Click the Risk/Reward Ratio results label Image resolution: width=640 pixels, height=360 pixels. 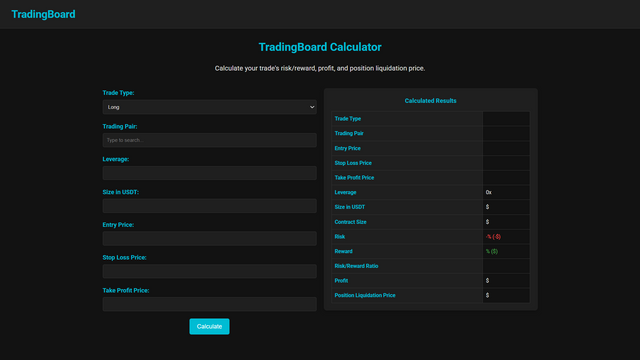click(356, 266)
